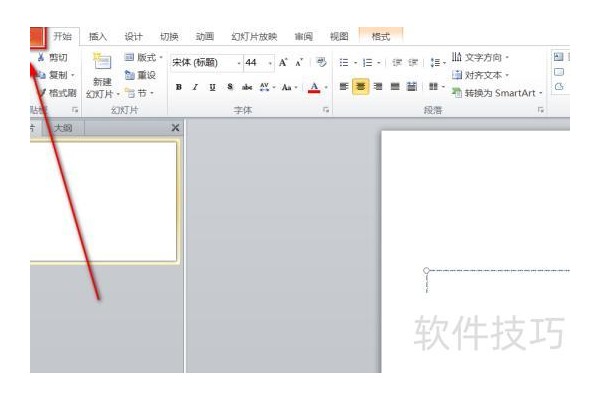
Task: Add a new slide with 新建幻灯片
Action: pyautogui.click(x=102, y=76)
